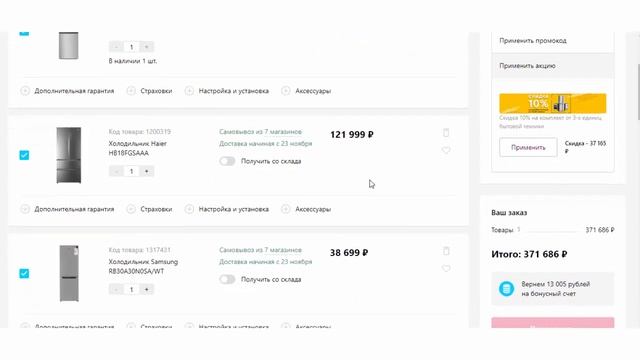Viewport: 640px width, 360px height.
Task: Expand 'Настройка и установка' for Haier
Action: [227, 209]
